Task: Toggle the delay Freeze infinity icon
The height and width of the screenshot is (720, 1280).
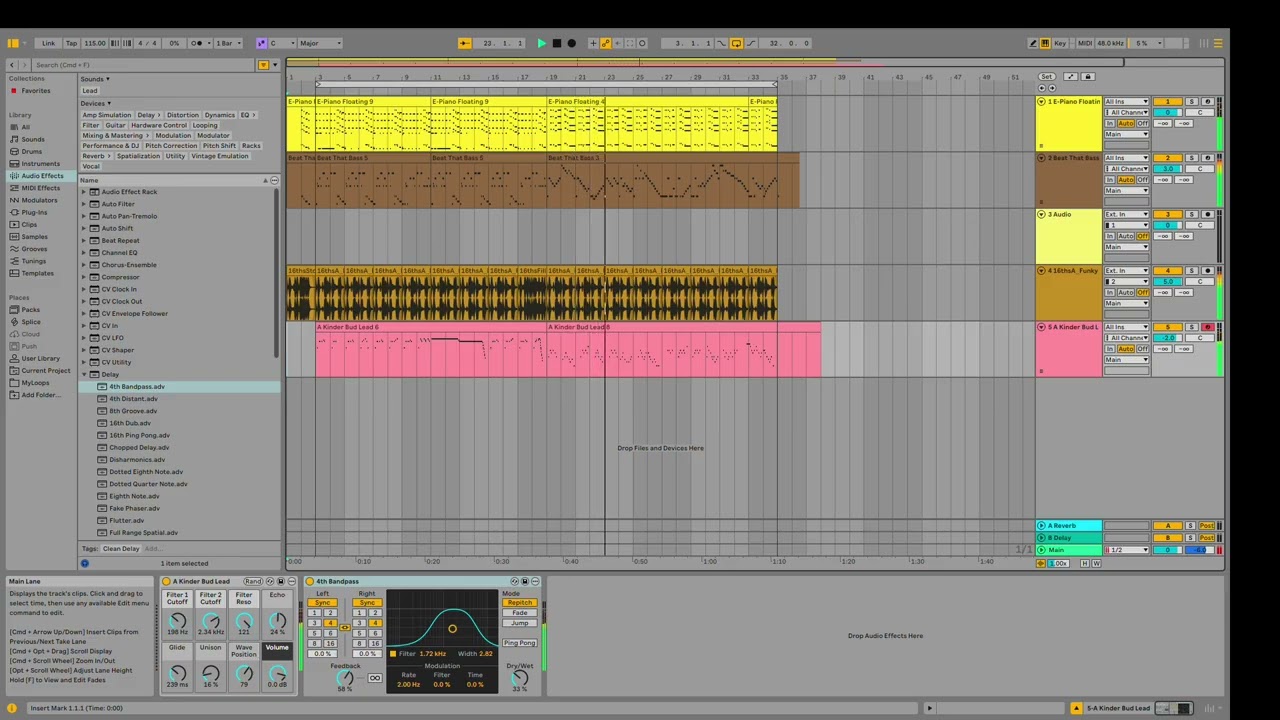Action: point(374,678)
